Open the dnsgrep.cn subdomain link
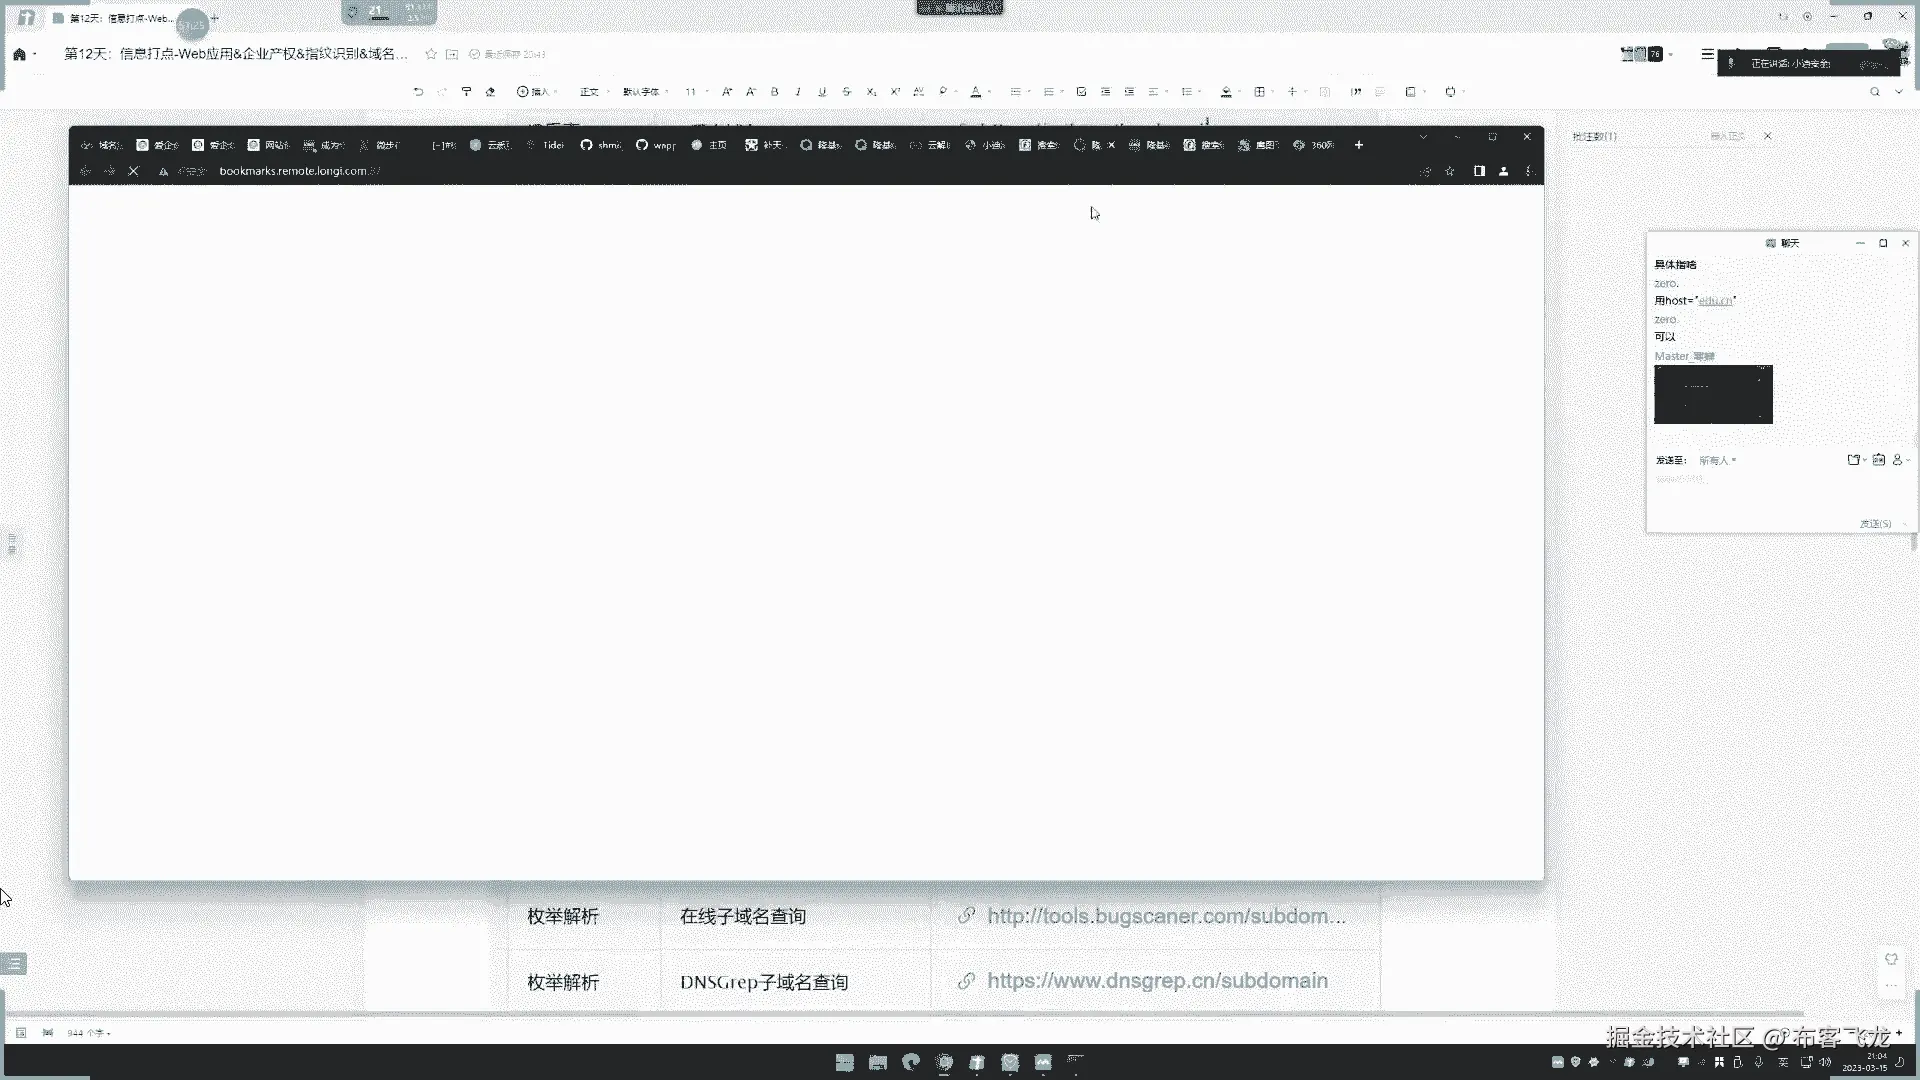The image size is (1920, 1080). (1157, 981)
